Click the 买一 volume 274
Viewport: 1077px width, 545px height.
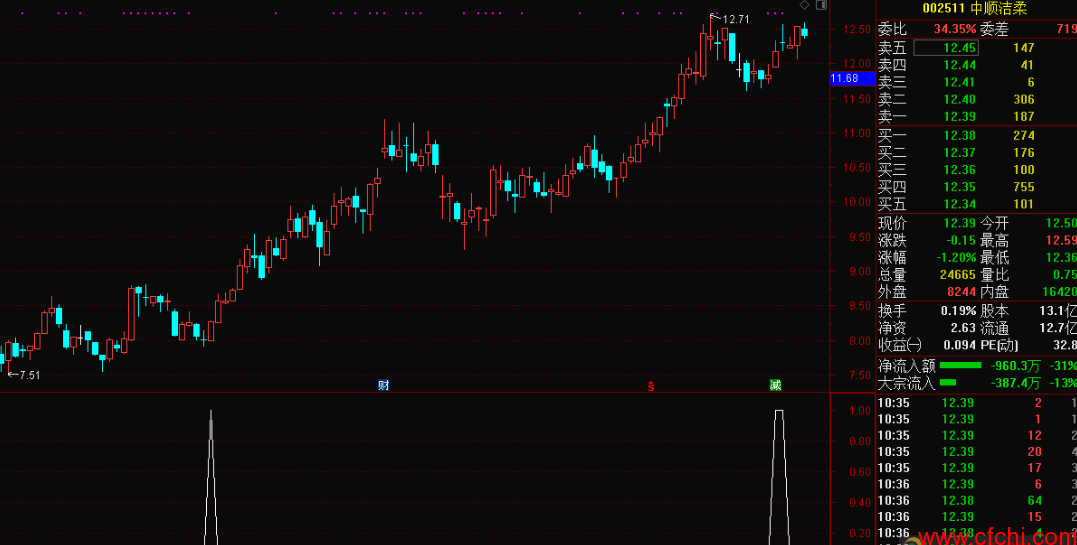pyautogui.click(x=1023, y=135)
